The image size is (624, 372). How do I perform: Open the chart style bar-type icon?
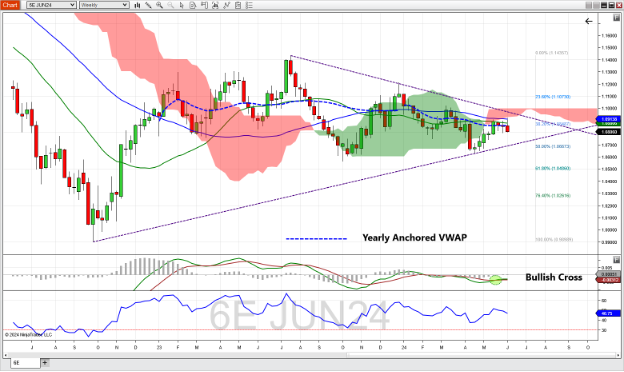pos(137,5)
